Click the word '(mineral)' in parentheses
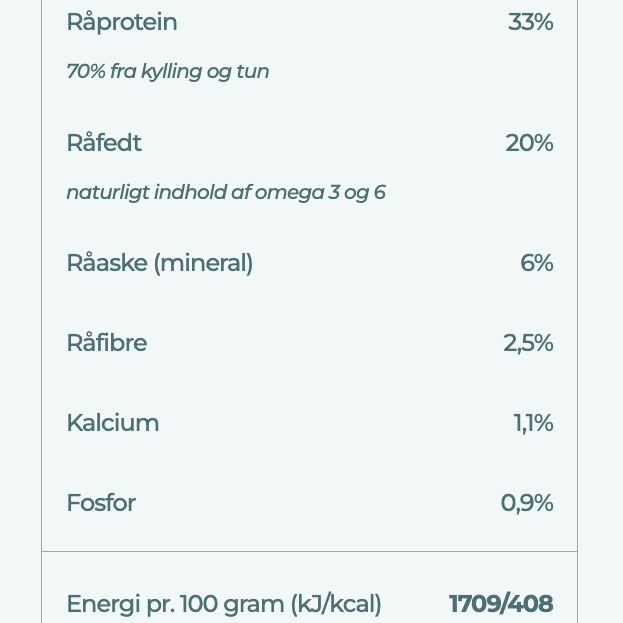623x623 pixels. pyautogui.click(x=203, y=263)
